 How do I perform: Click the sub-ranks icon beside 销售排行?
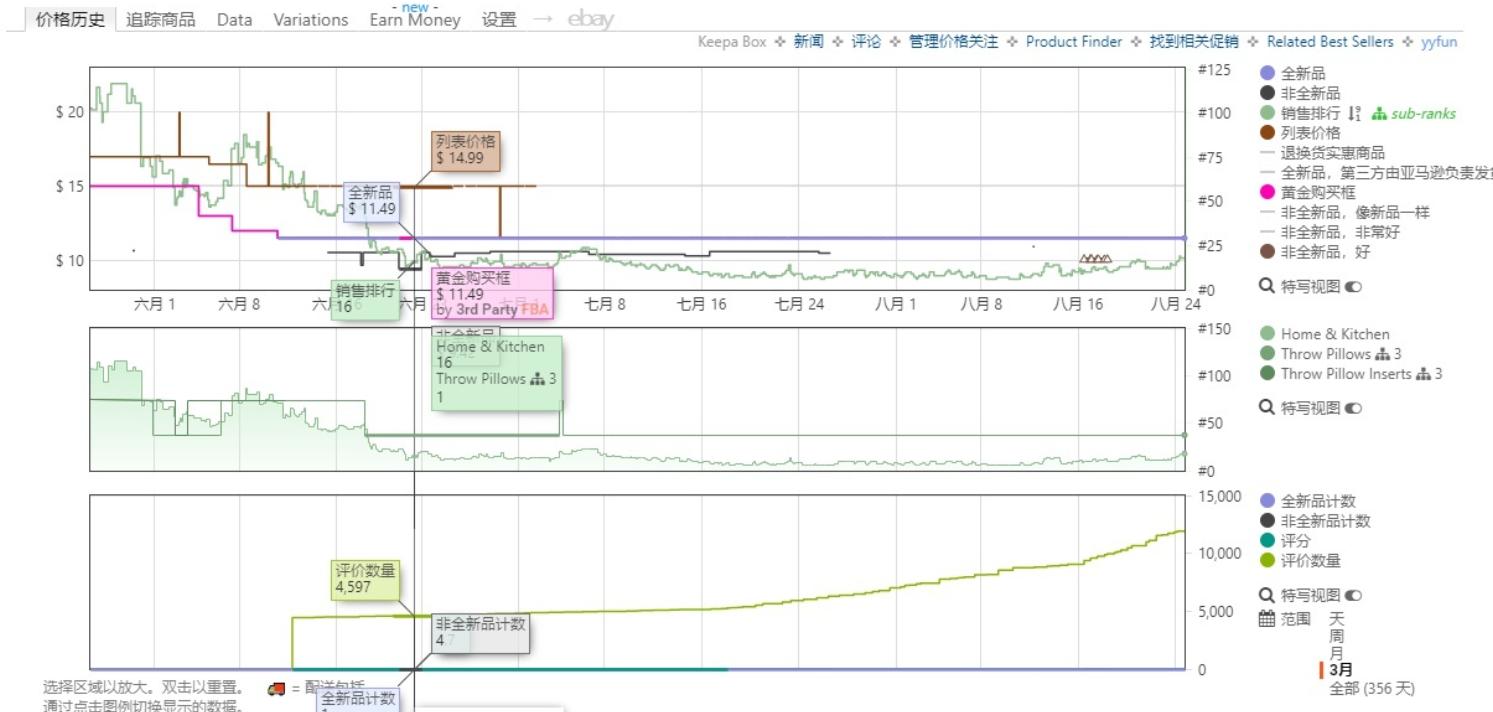pos(1379,113)
